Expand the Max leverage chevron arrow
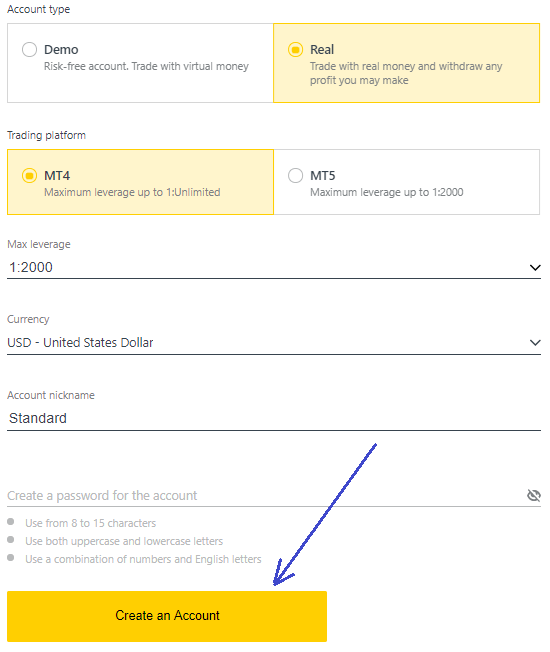This screenshot has height=652, width=550. [x=535, y=267]
